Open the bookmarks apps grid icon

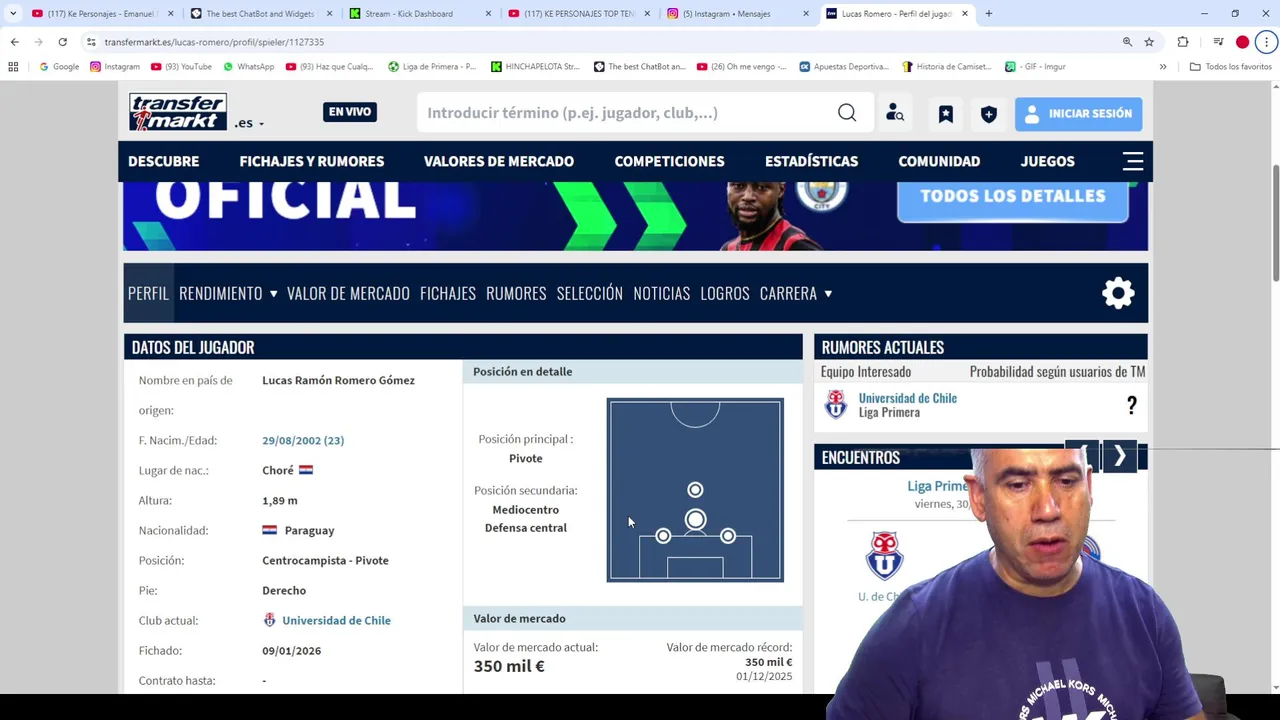point(13,66)
